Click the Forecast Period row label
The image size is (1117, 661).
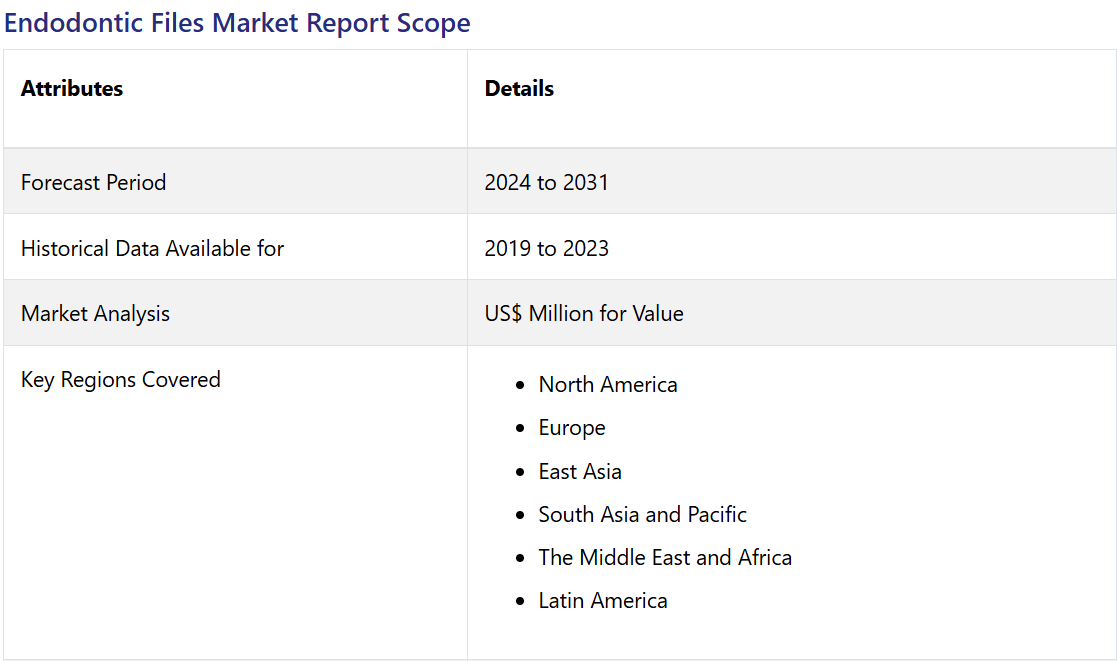coord(93,182)
